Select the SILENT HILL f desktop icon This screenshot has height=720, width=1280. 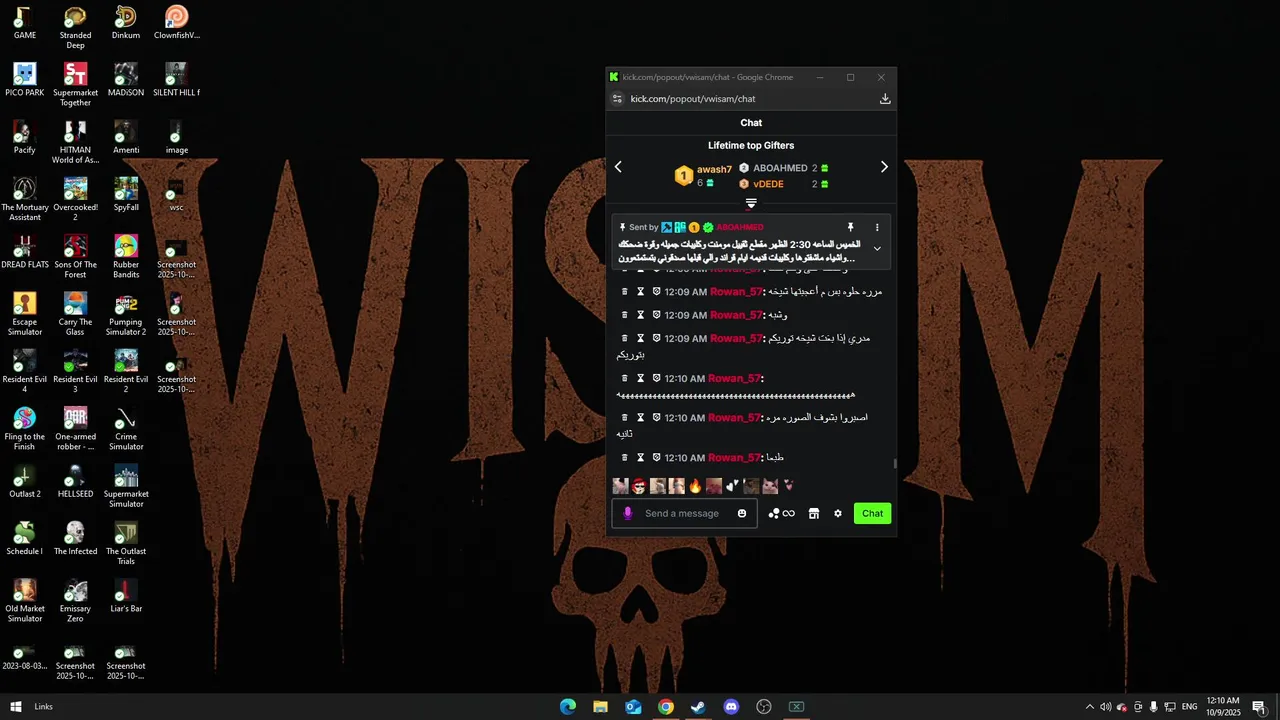tap(176, 80)
